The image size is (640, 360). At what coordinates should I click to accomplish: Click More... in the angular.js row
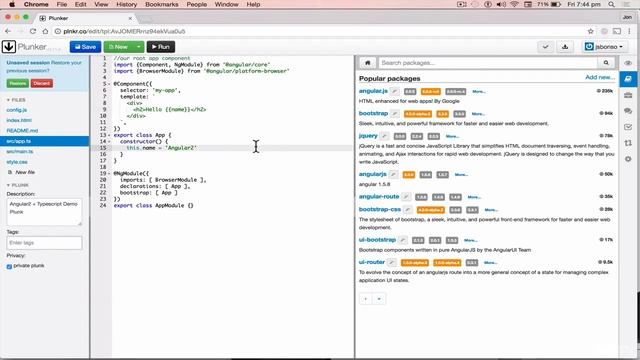click(x=479, y=92)
